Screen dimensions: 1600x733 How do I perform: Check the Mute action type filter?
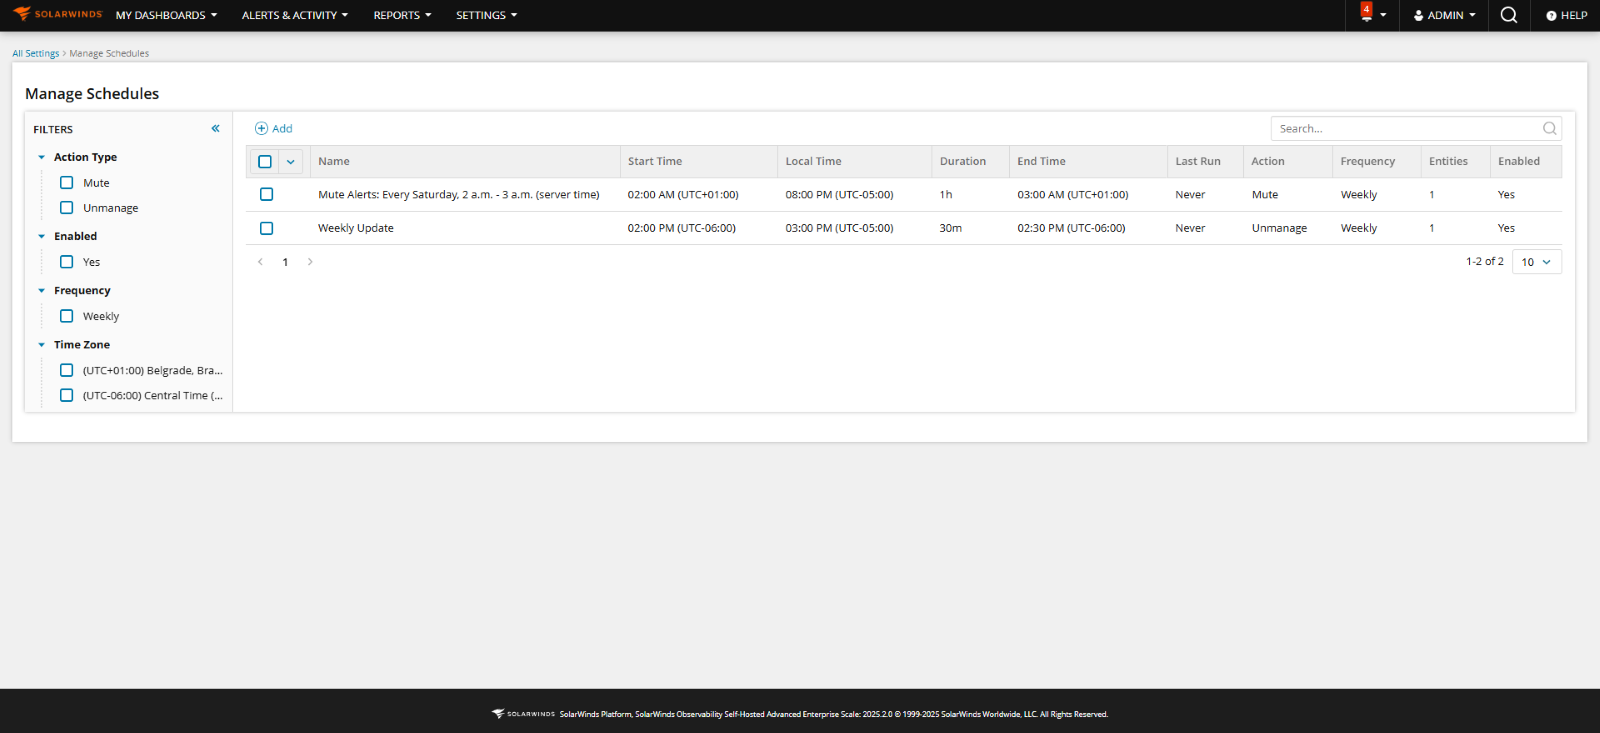tap(67, 183)
